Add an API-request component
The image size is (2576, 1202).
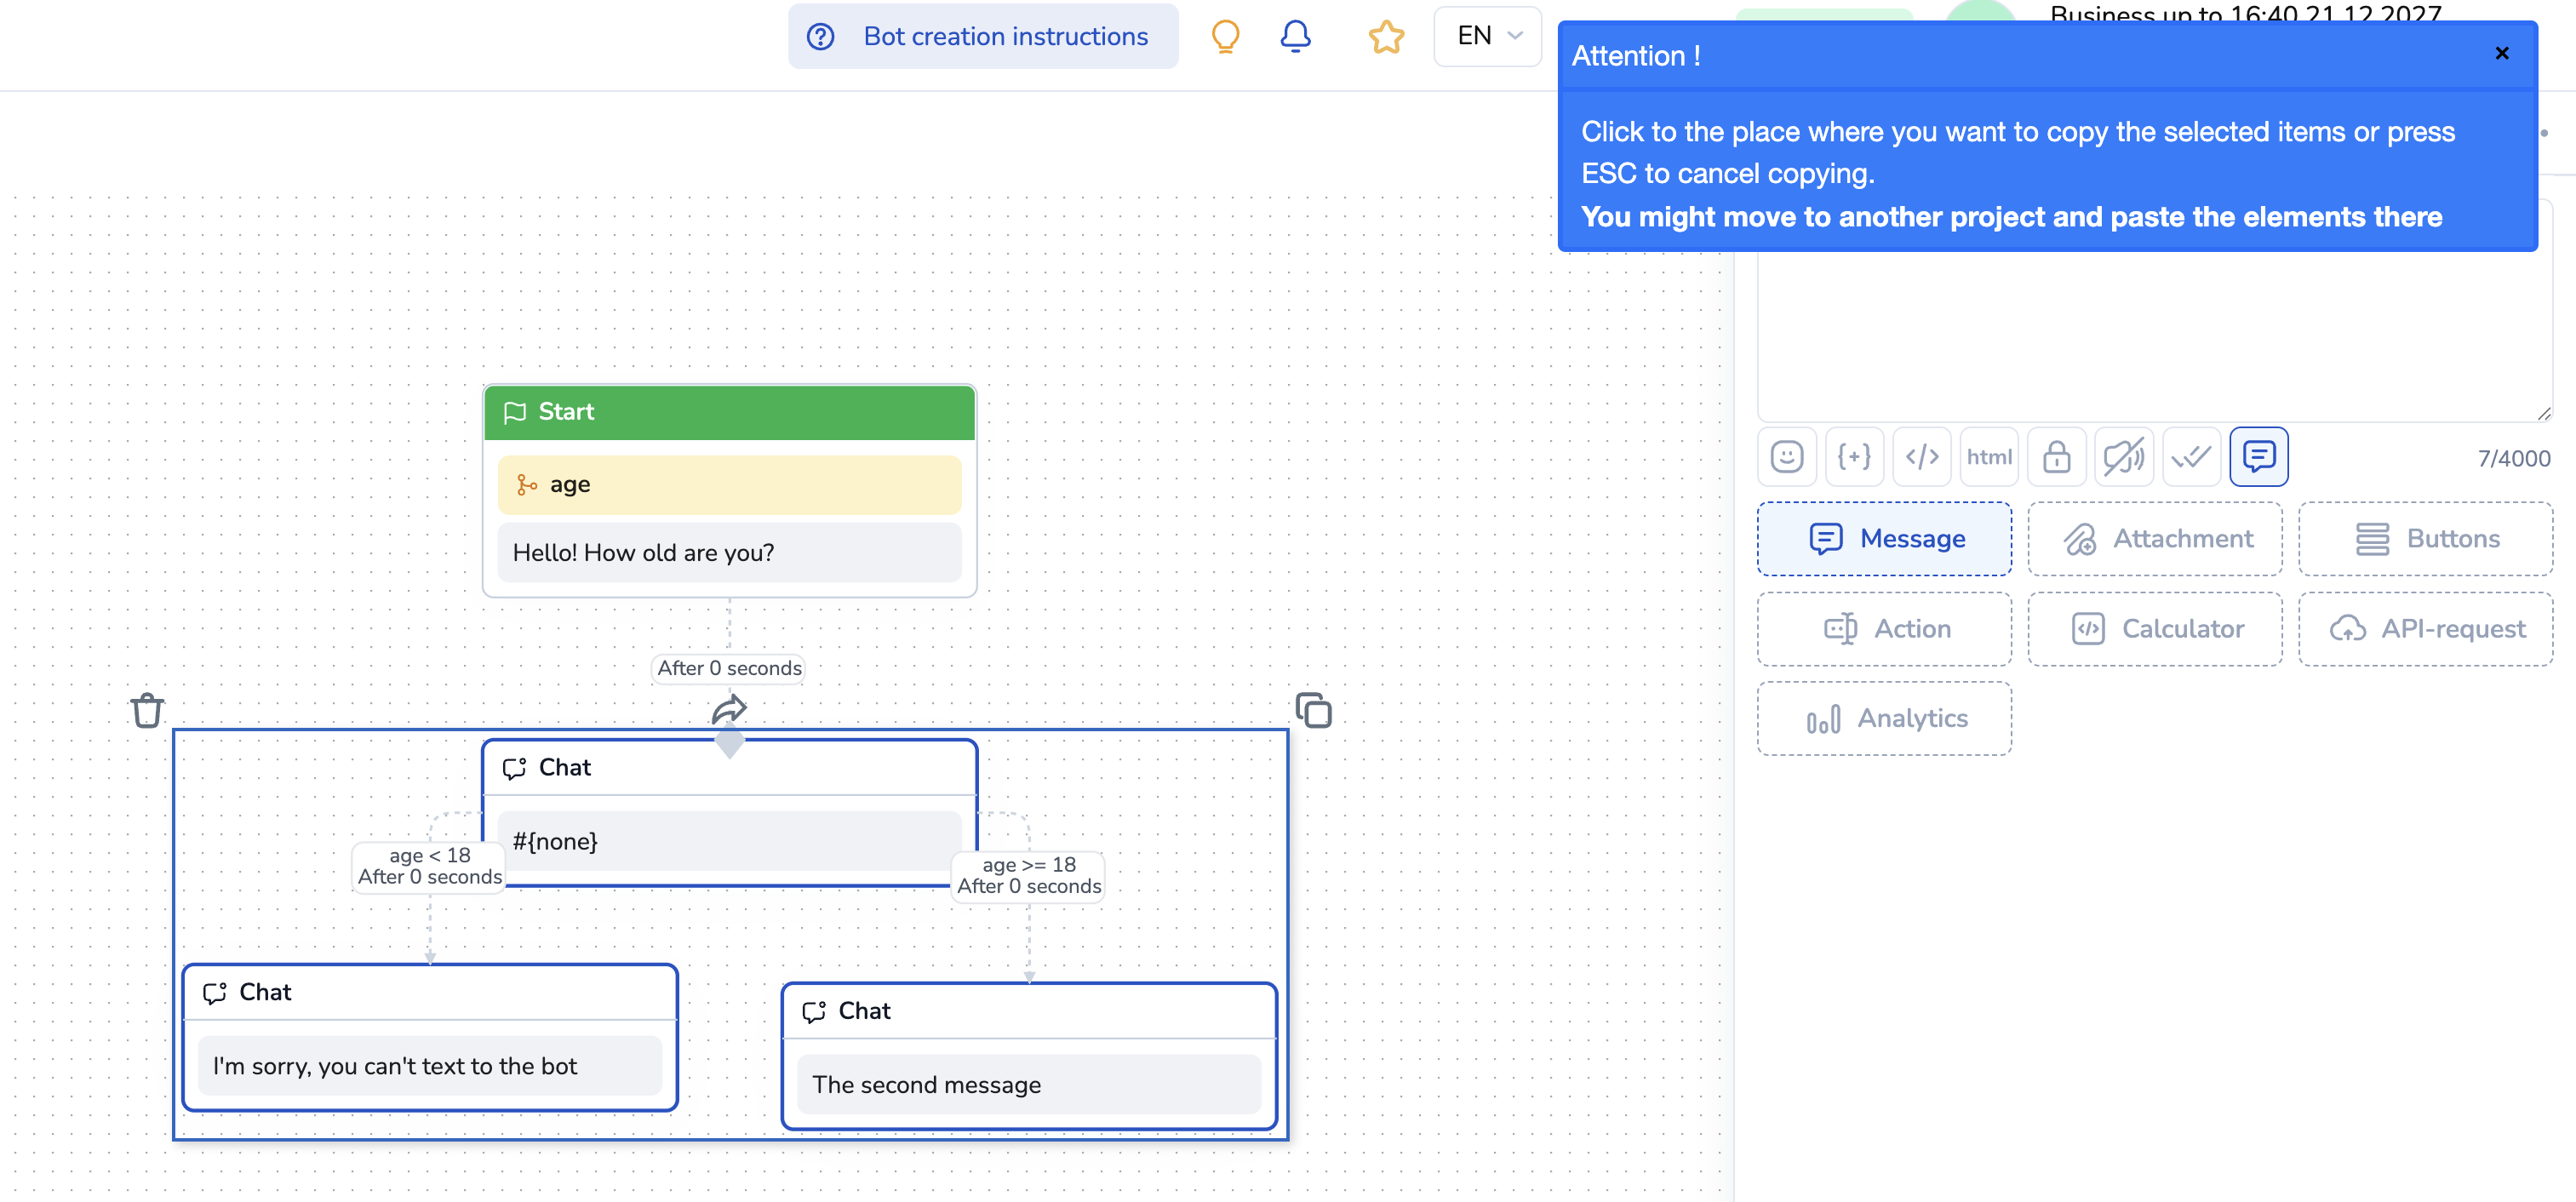coord(2425,629)
